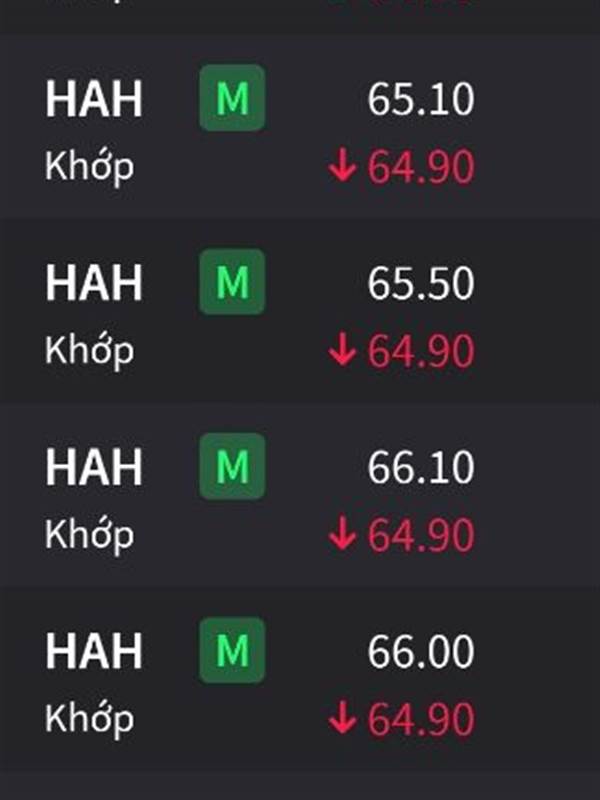Screen dimensions: 600x800
Task: Tap the red down arrow under 66.00
Action: tap(342, 718)
